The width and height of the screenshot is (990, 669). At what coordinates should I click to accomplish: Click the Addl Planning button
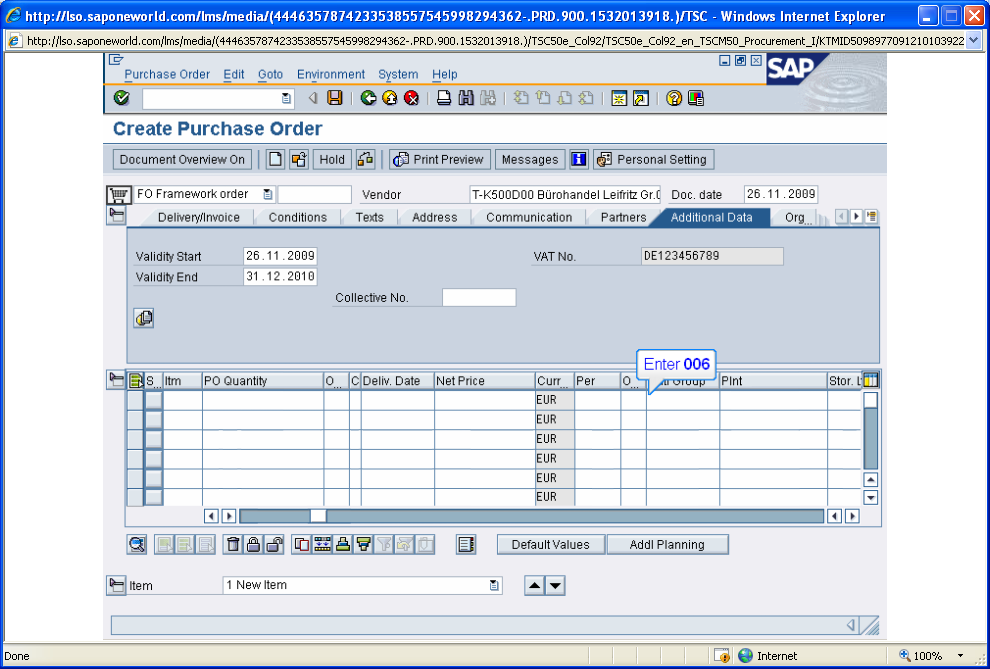(x=667, y=545)
